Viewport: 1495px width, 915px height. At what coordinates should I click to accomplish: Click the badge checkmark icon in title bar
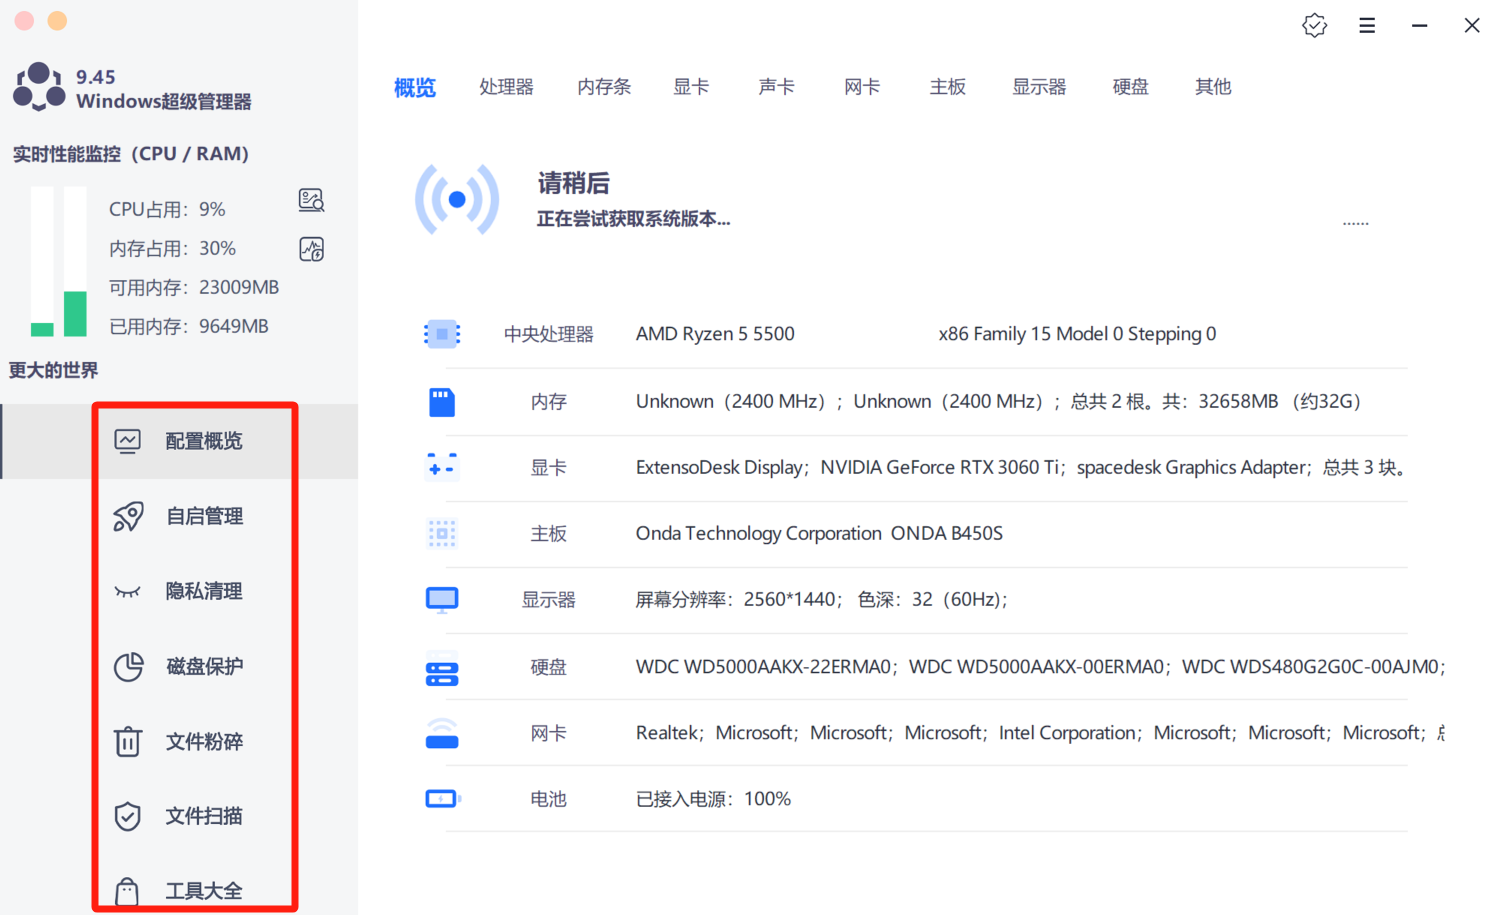coord(1314,26)
